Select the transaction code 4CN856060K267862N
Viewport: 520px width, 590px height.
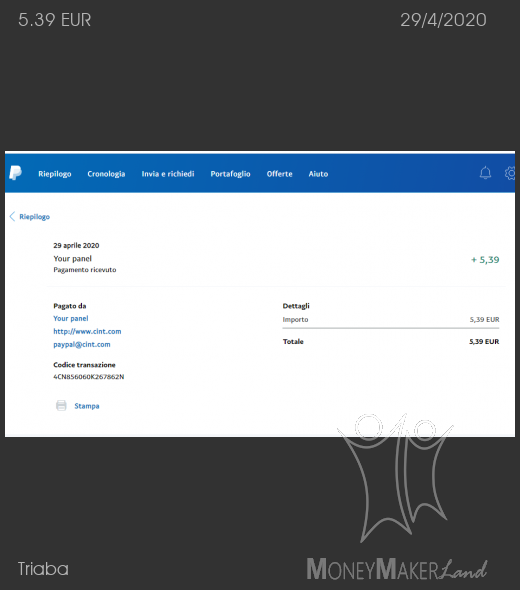point(89,377)
